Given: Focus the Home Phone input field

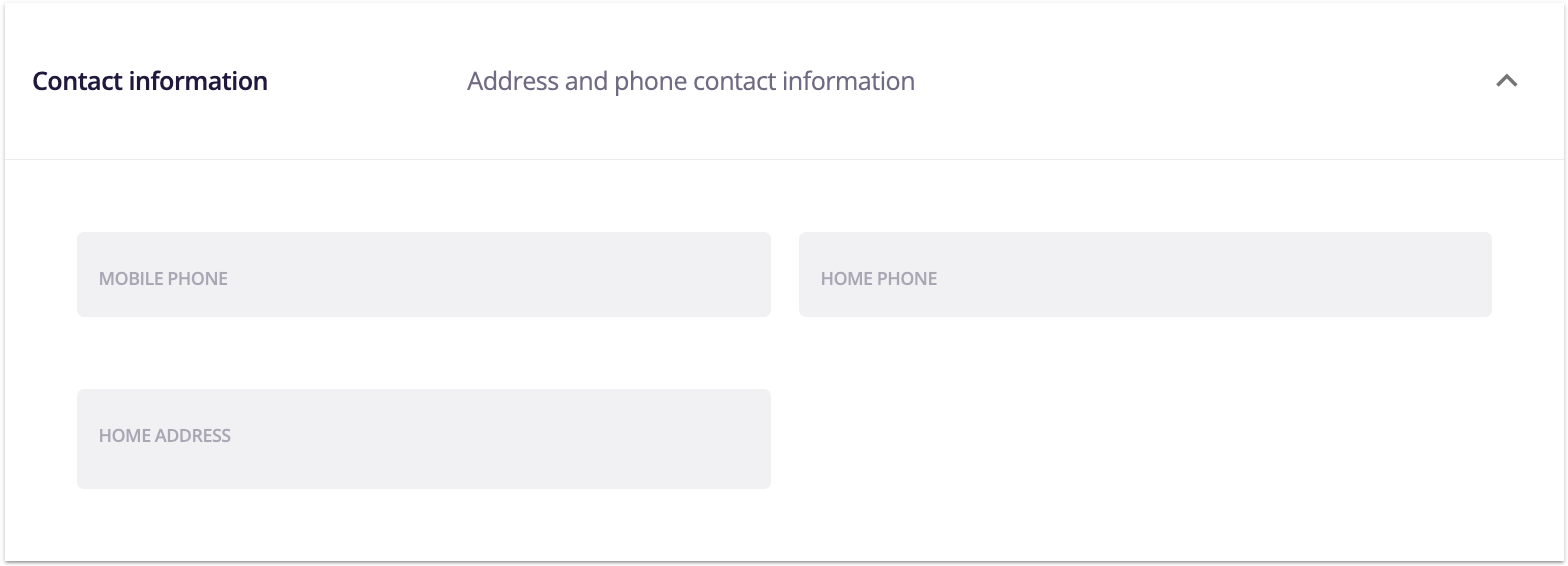Looking at the screenshot, I should 1144,275.
